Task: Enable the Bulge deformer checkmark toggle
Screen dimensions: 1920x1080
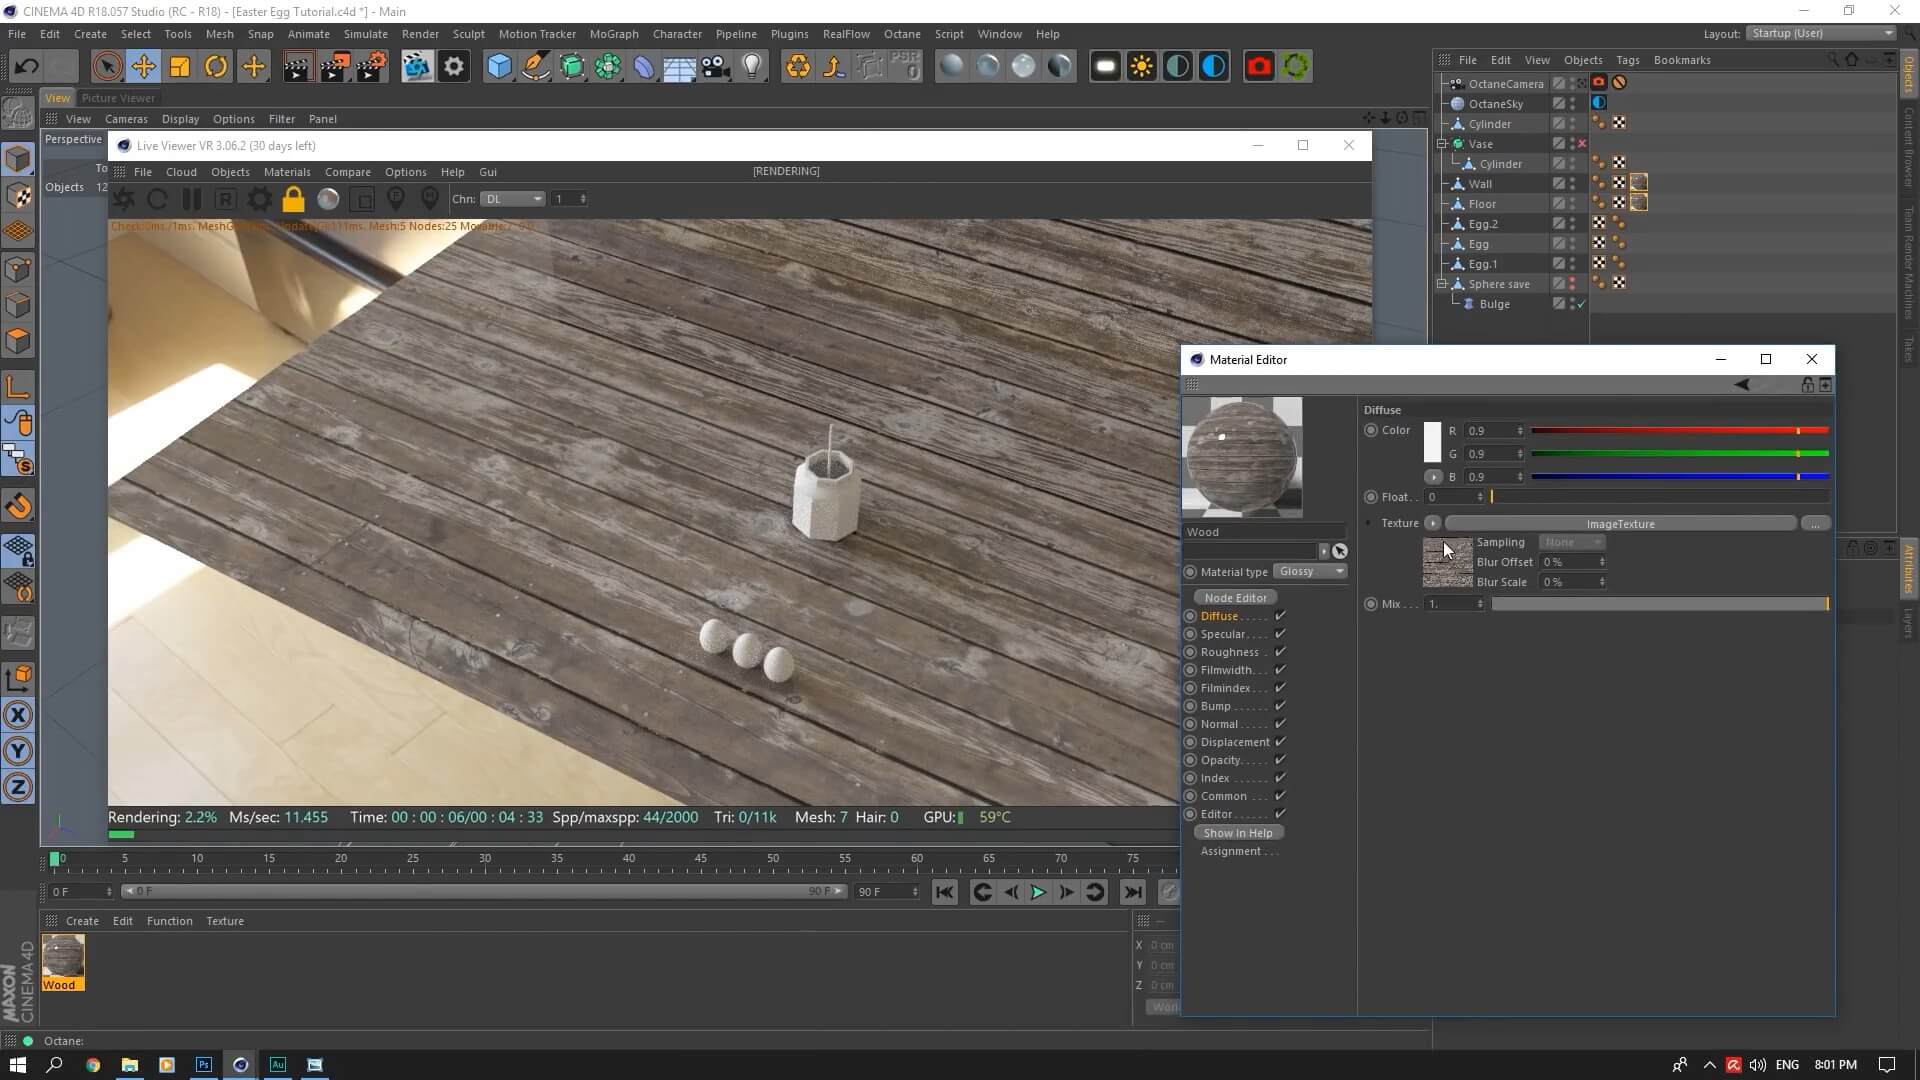Action: pos(1581,304)
